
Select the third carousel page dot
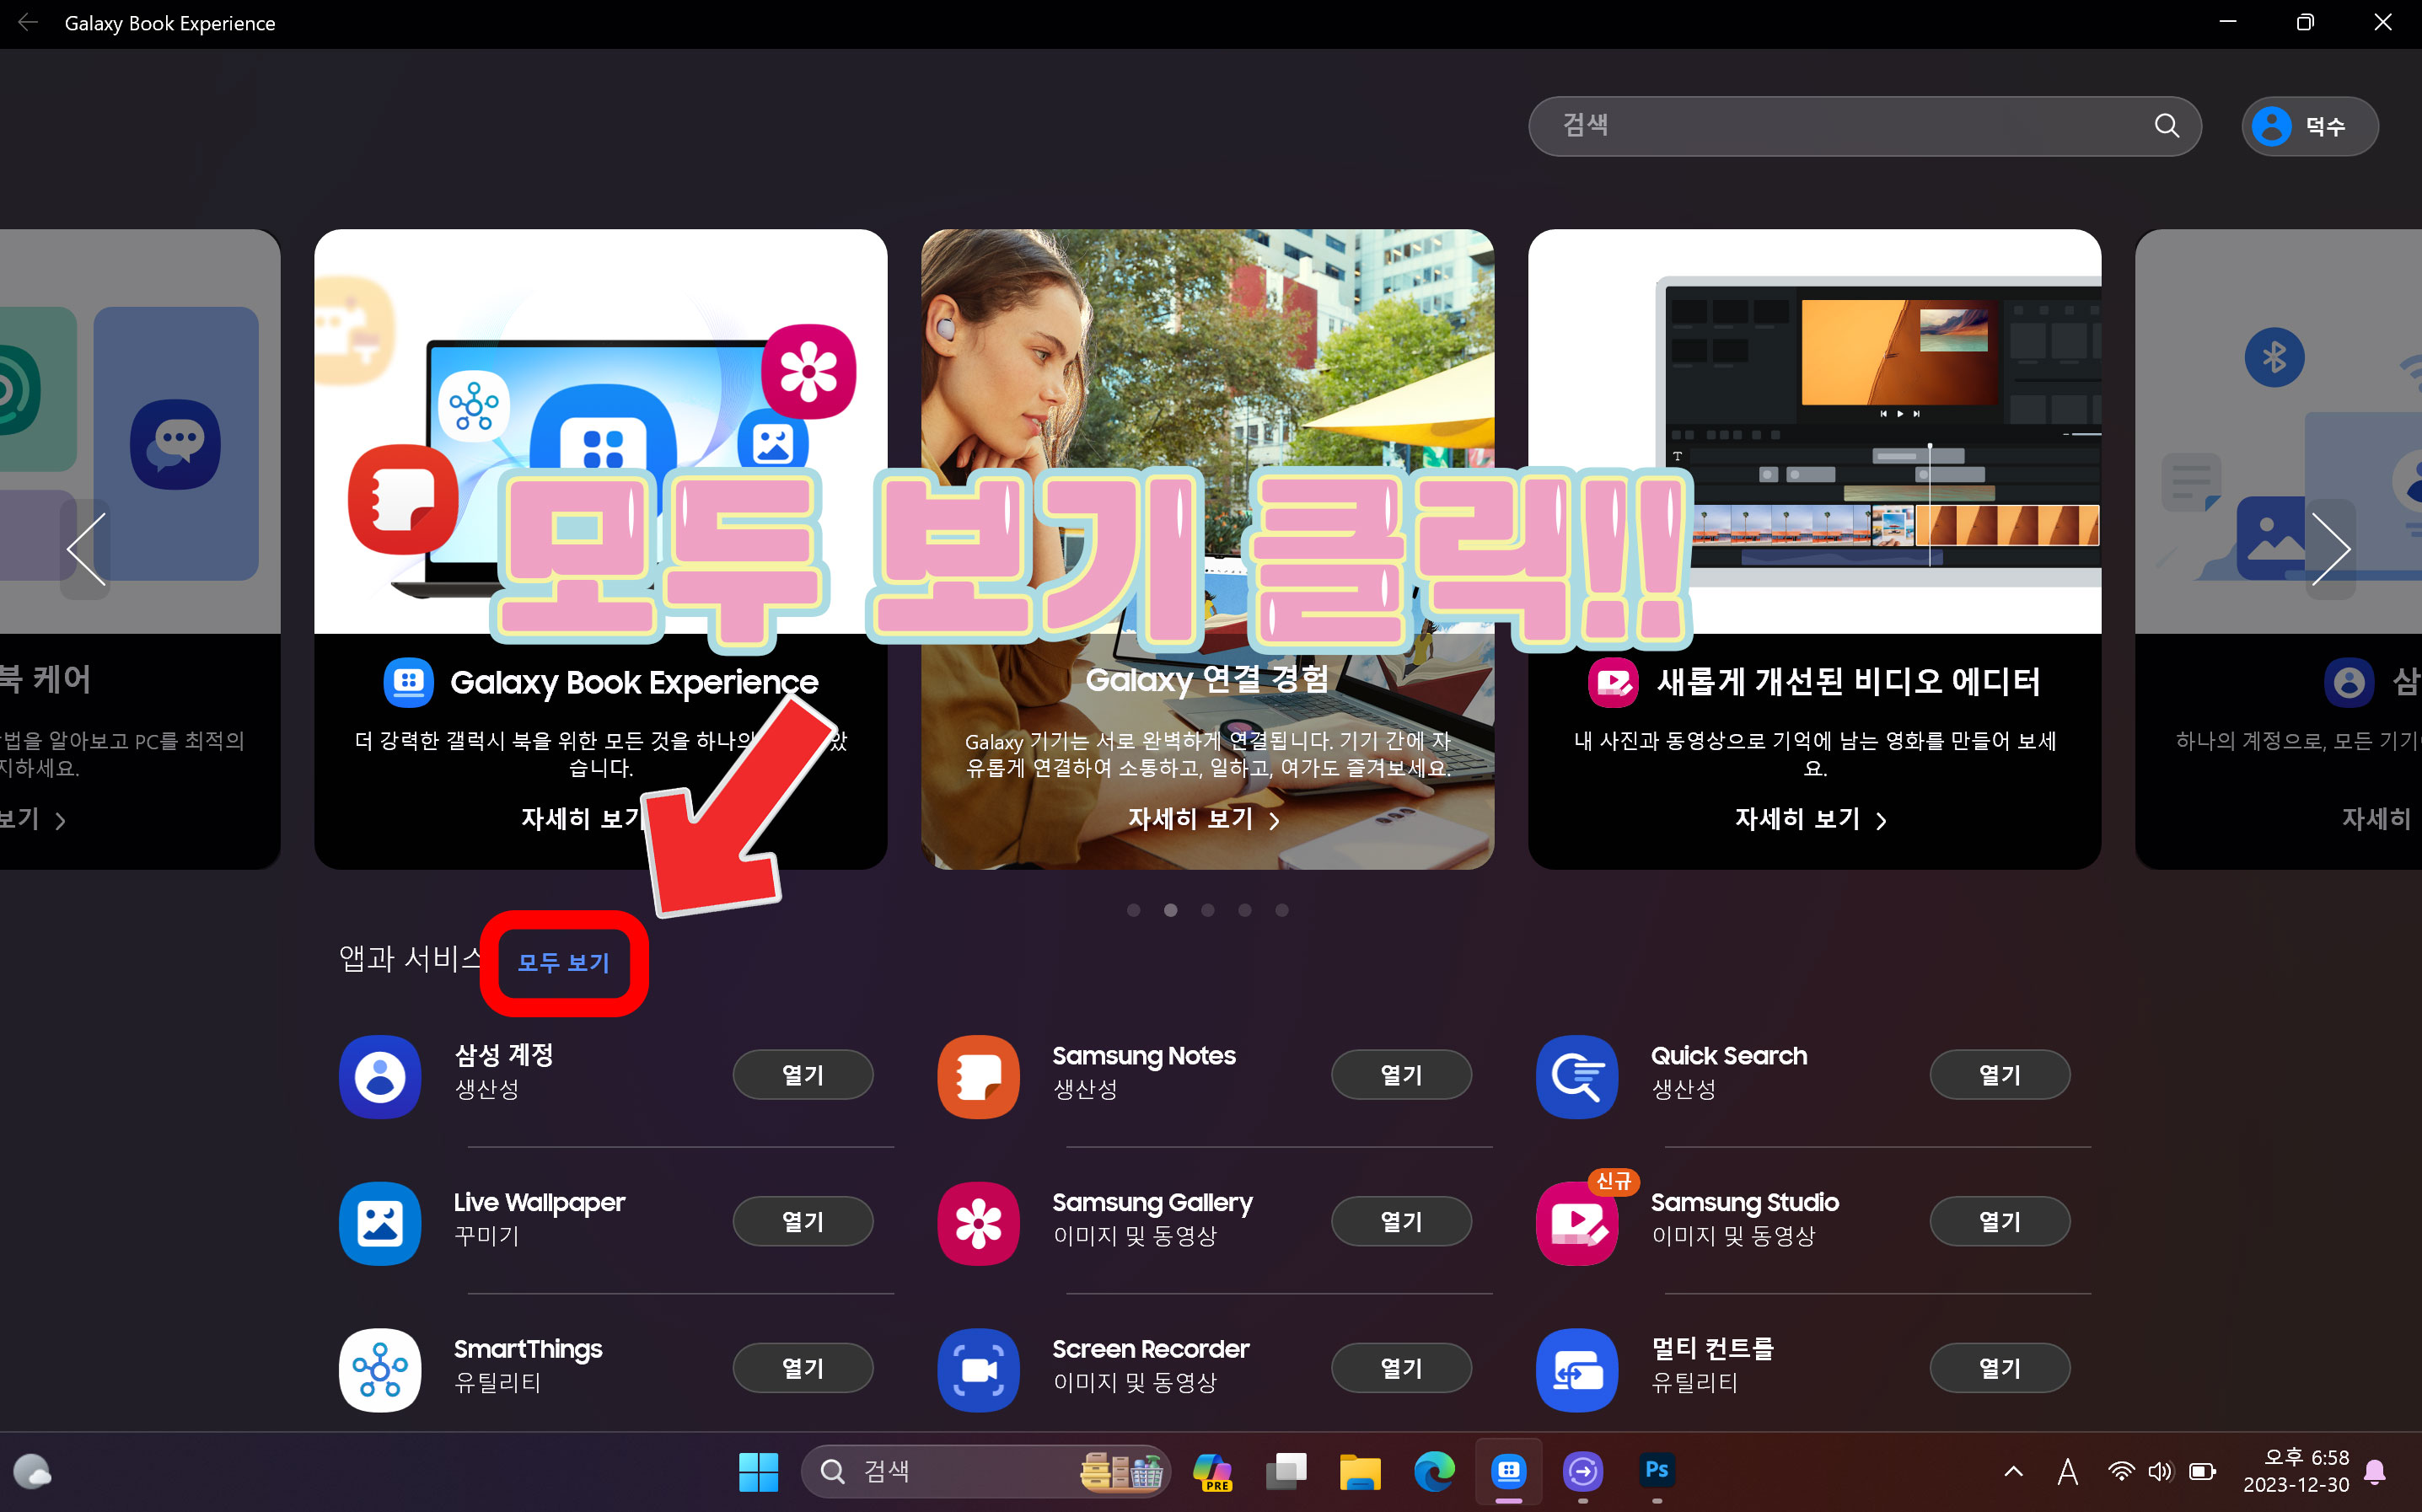1207,910
